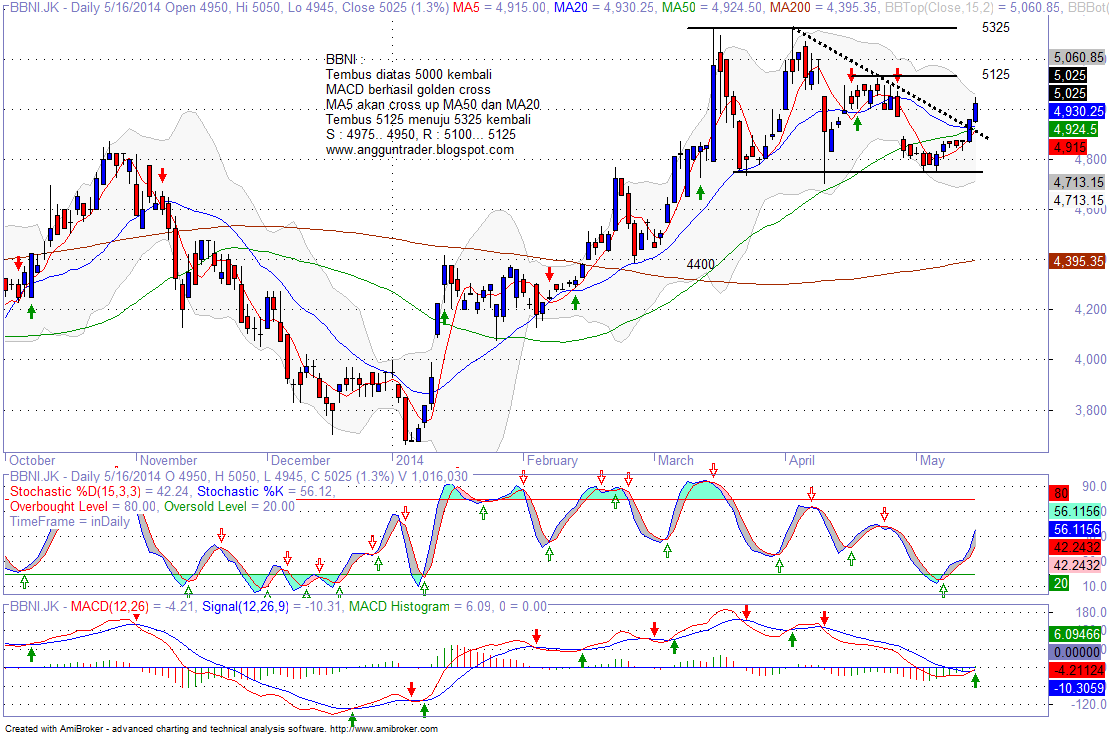The height and width of the screenshot is (735, 1109).
Task: Click the green MACD histogram value tag 6.09466
Action: 1078,634
